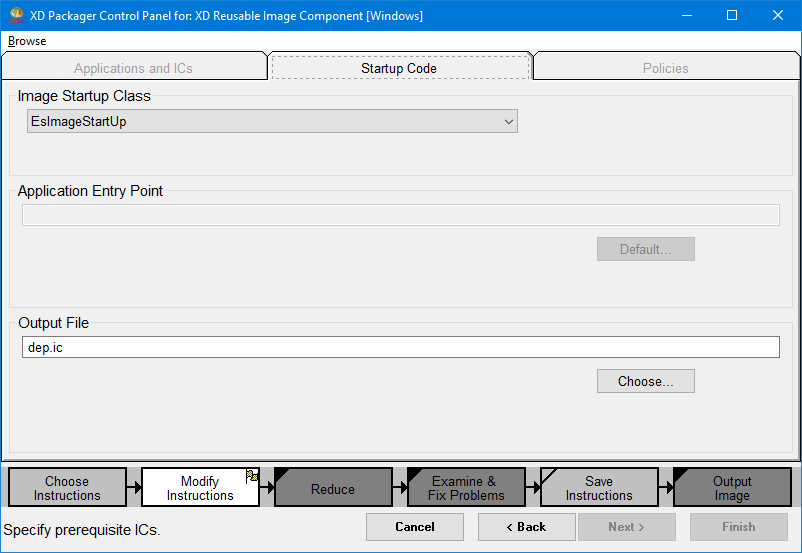Click the Output File text field

click(400, 347)
